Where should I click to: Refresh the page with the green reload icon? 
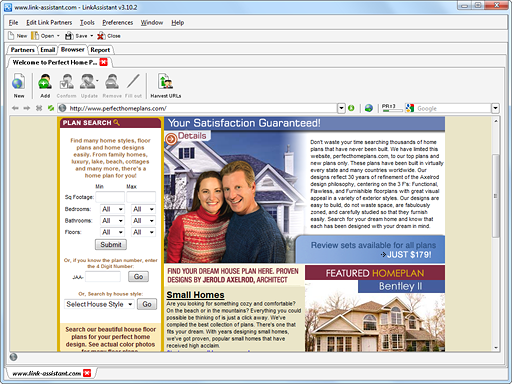51,108
